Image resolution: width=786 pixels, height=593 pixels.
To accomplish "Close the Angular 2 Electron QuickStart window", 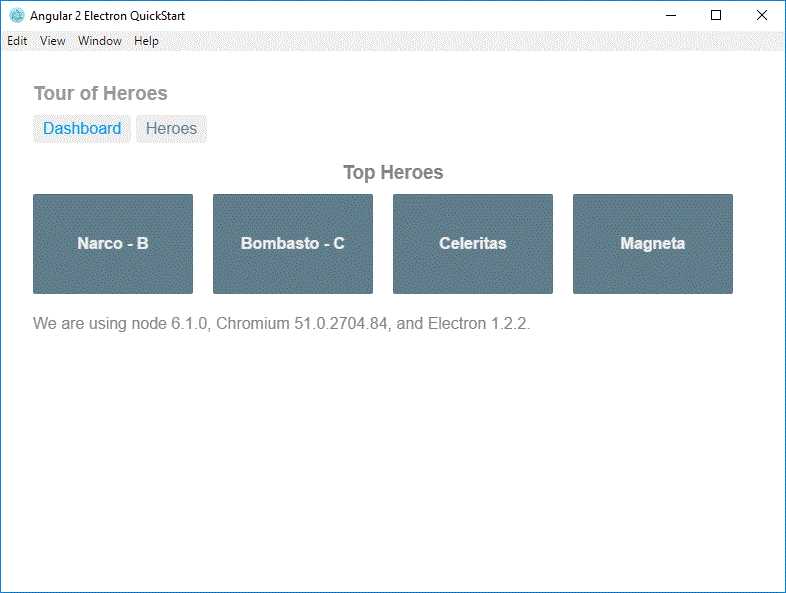I will point(762,16).
